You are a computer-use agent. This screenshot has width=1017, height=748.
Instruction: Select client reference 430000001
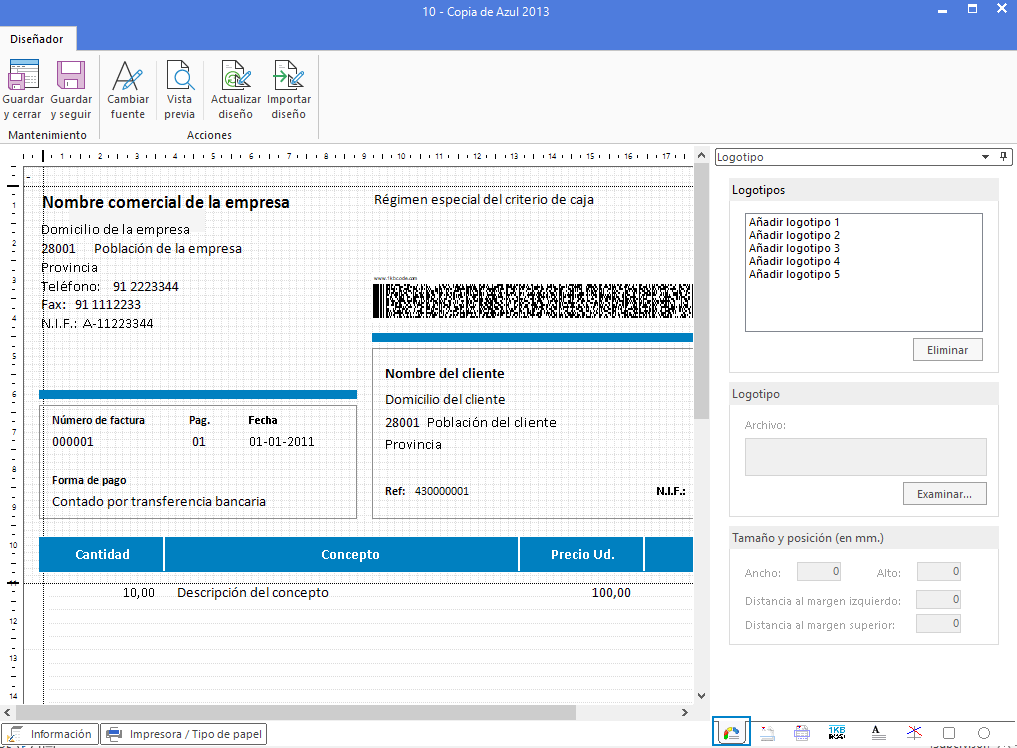tap(442, 491)
